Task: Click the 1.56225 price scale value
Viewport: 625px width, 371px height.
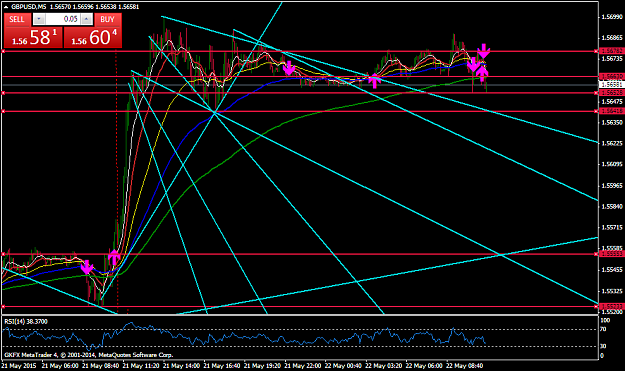Action: (x=612, y=143)
